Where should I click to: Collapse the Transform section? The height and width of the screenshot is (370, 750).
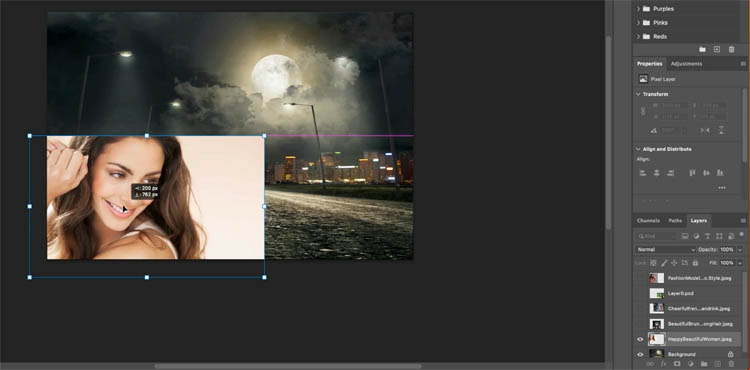pos(638,94)
